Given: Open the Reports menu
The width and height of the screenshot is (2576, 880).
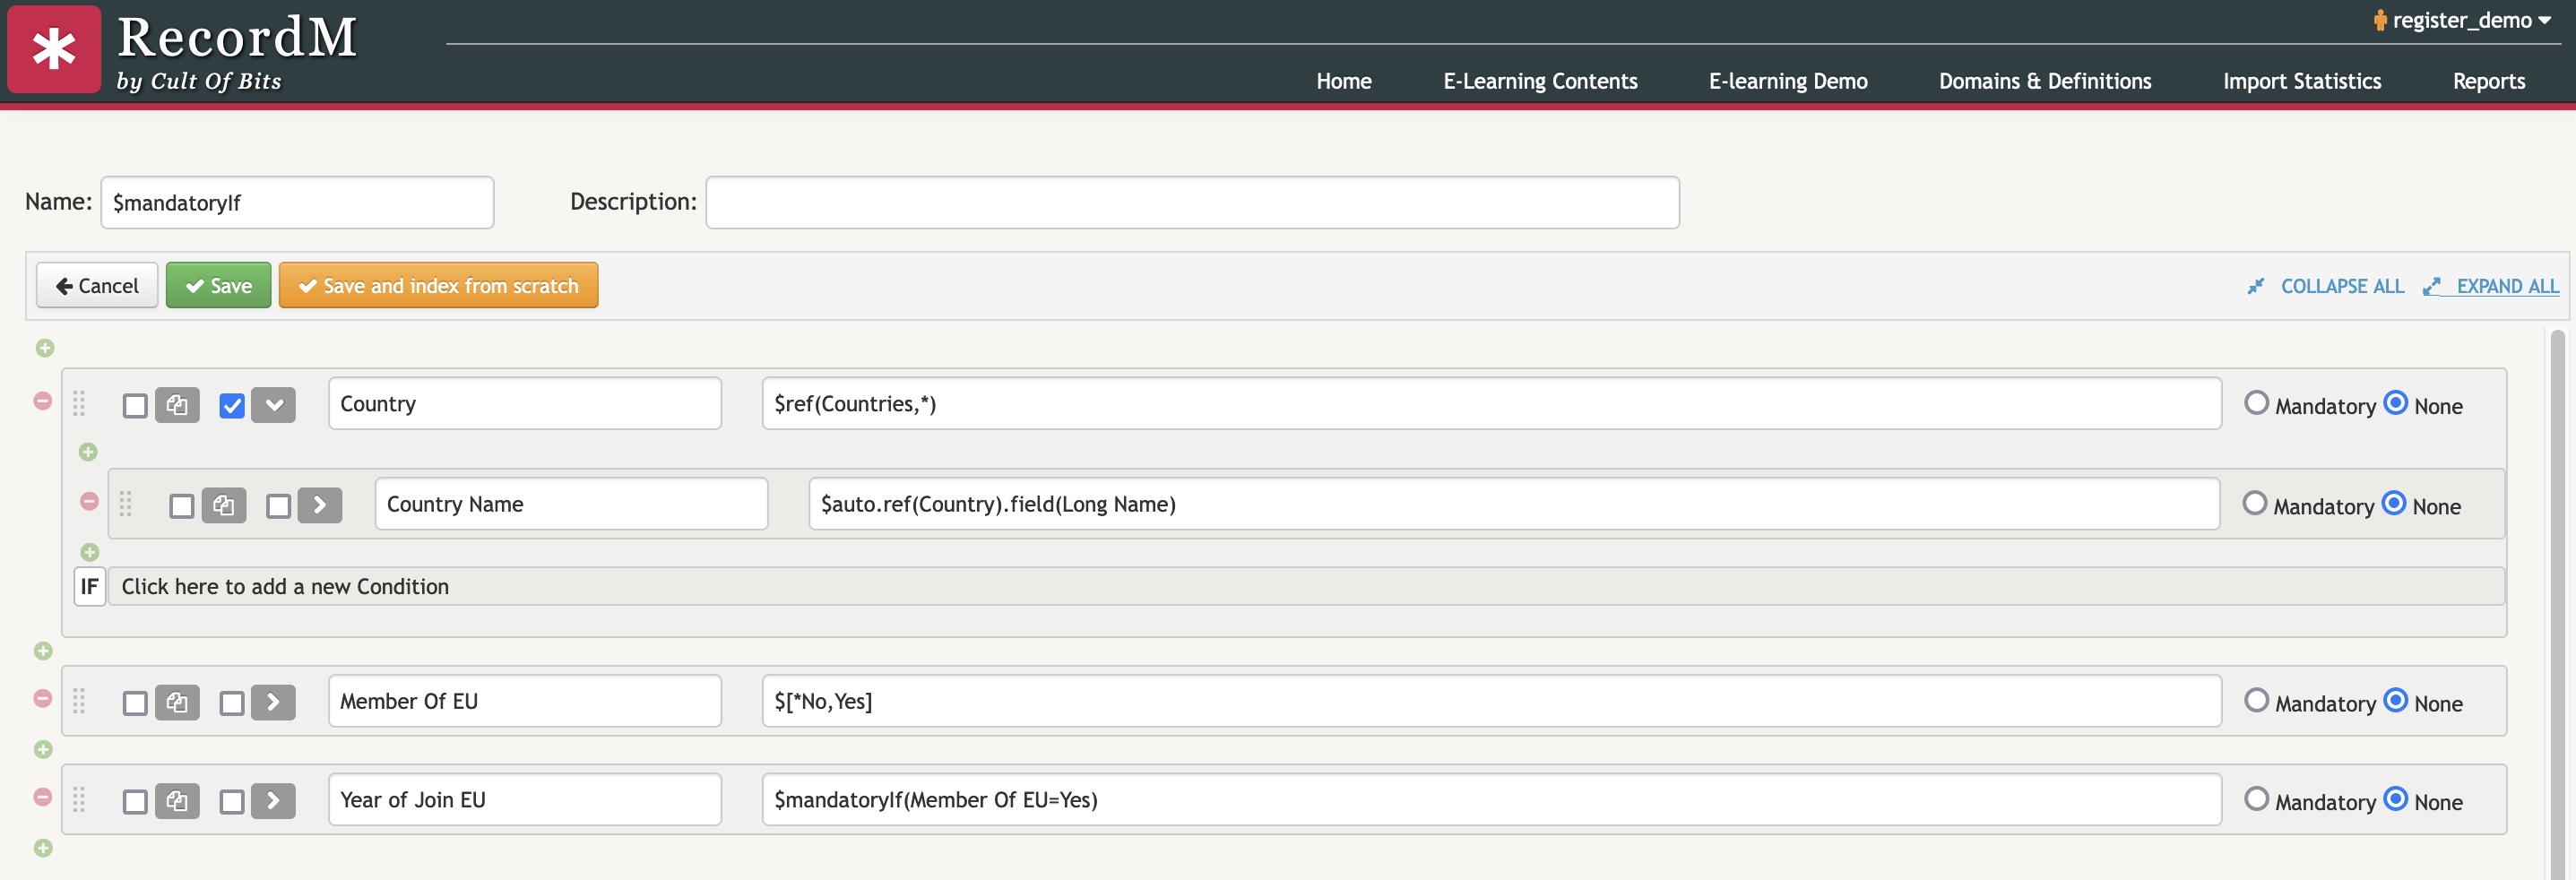Looking at the screenshot, I should coord(2488,81).
